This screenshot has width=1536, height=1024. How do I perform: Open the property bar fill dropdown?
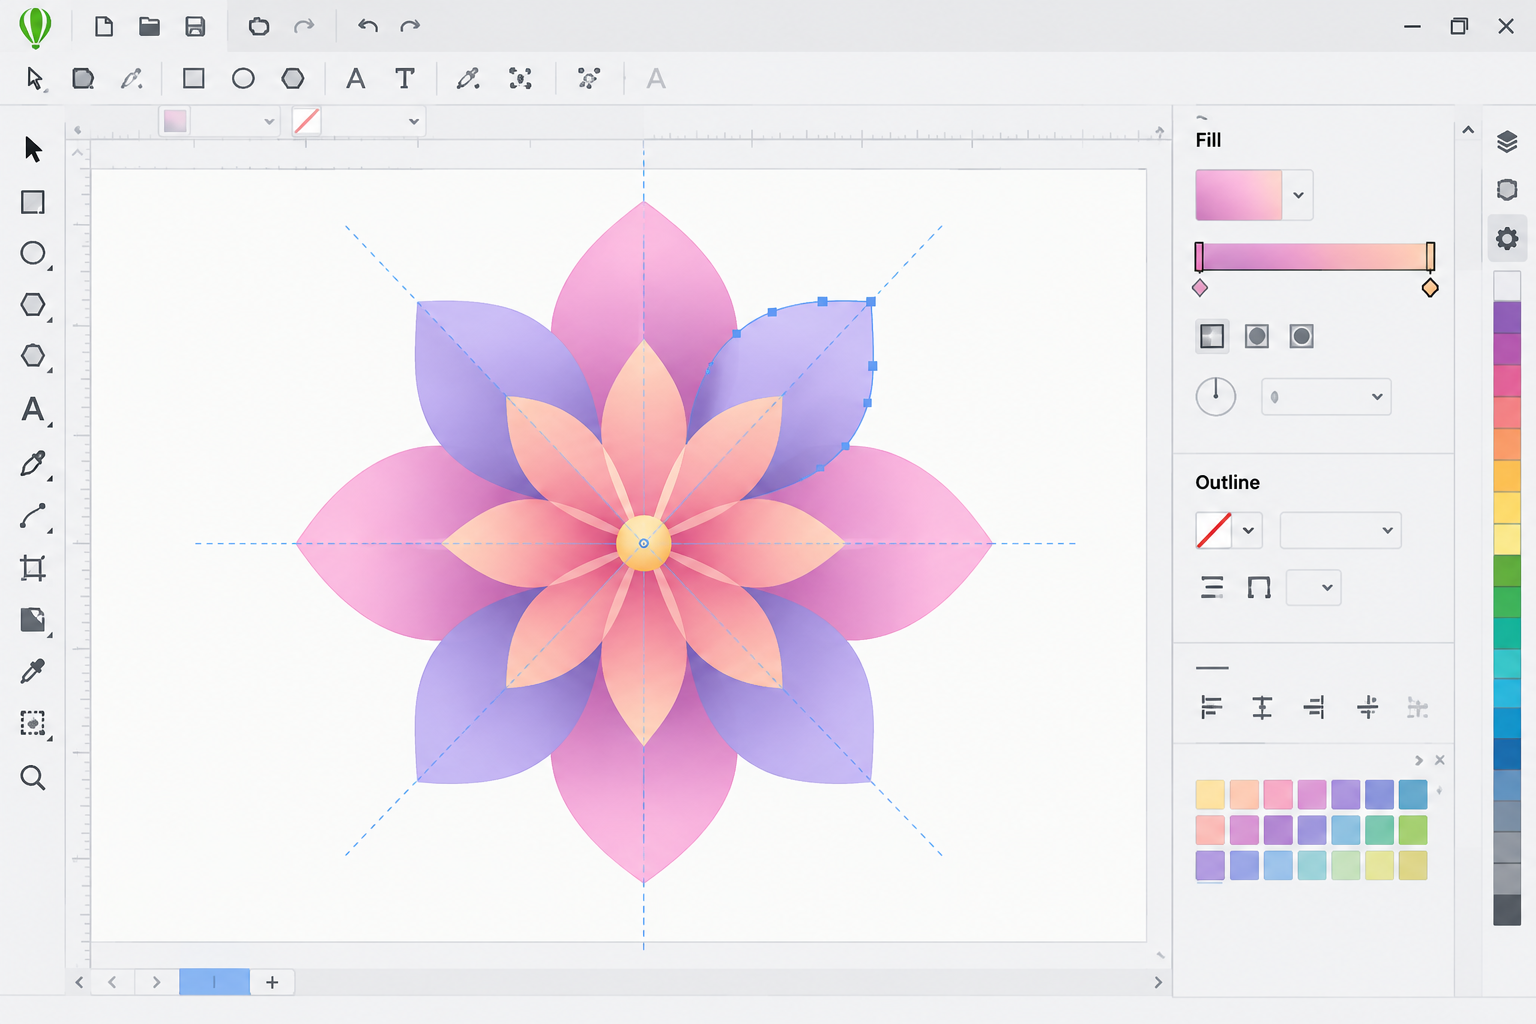[x=269, y=122]
